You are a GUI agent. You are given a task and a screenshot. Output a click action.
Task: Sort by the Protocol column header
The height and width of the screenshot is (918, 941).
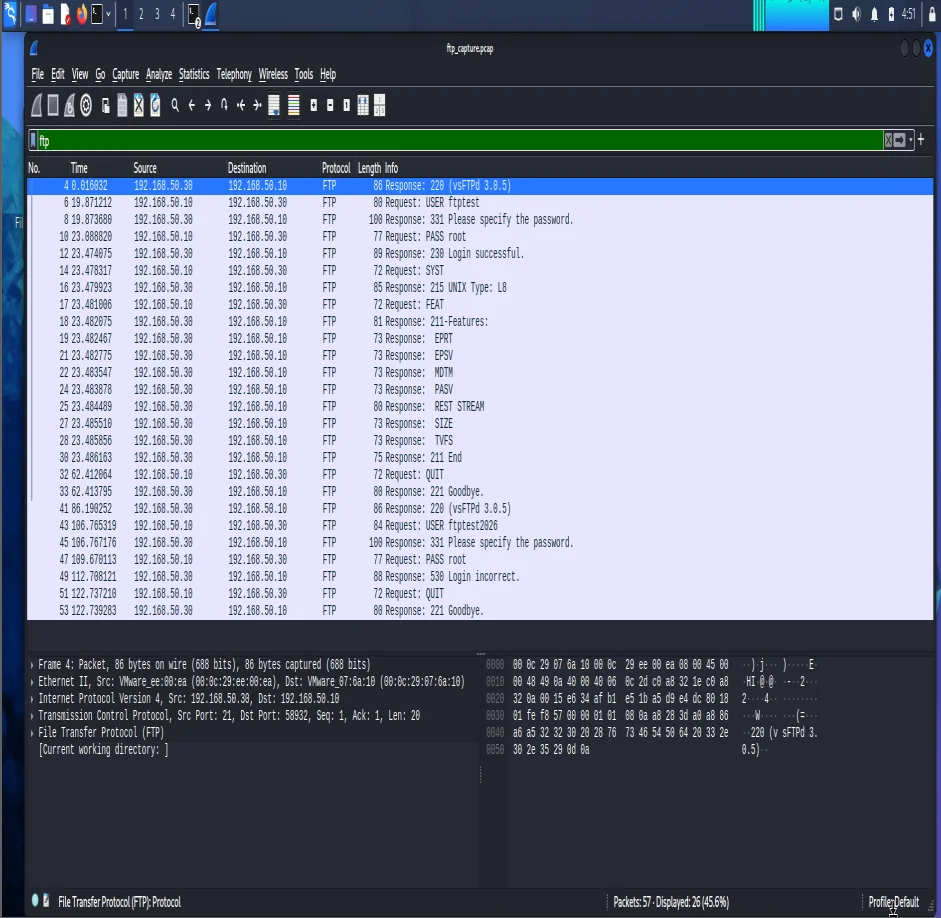pyautogui.click(x=335, y=168)
